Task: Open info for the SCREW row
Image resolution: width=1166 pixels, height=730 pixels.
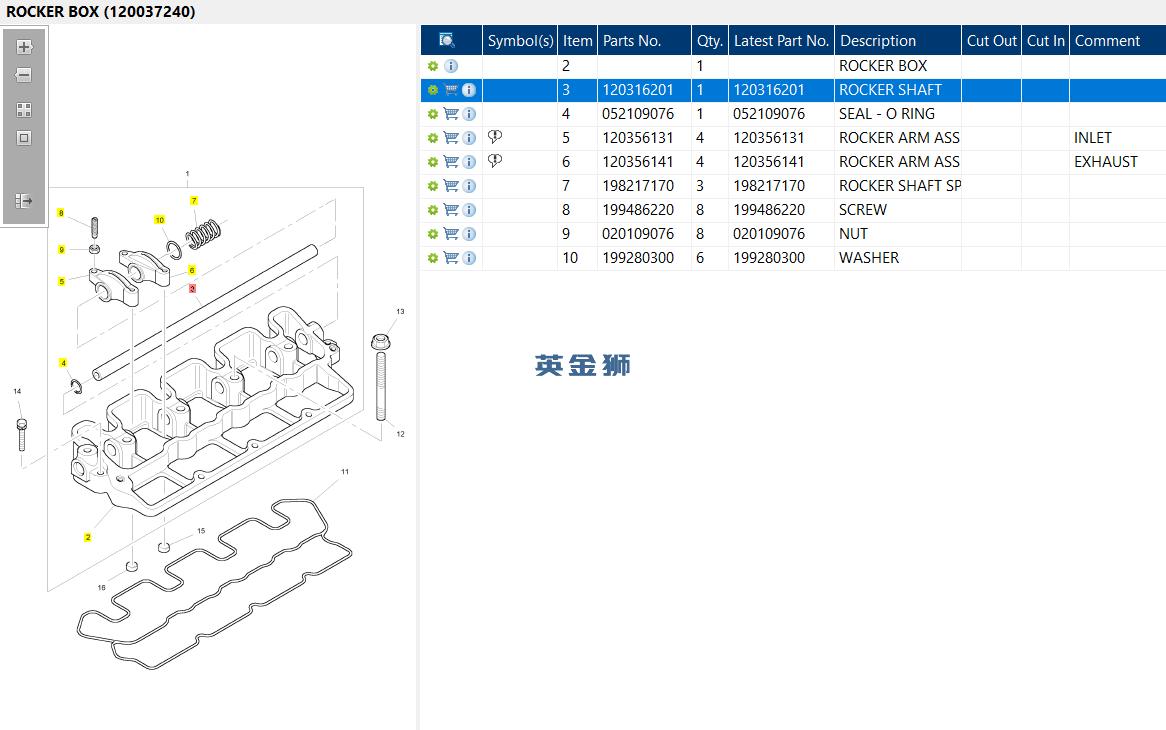Action: pos(469,210)
